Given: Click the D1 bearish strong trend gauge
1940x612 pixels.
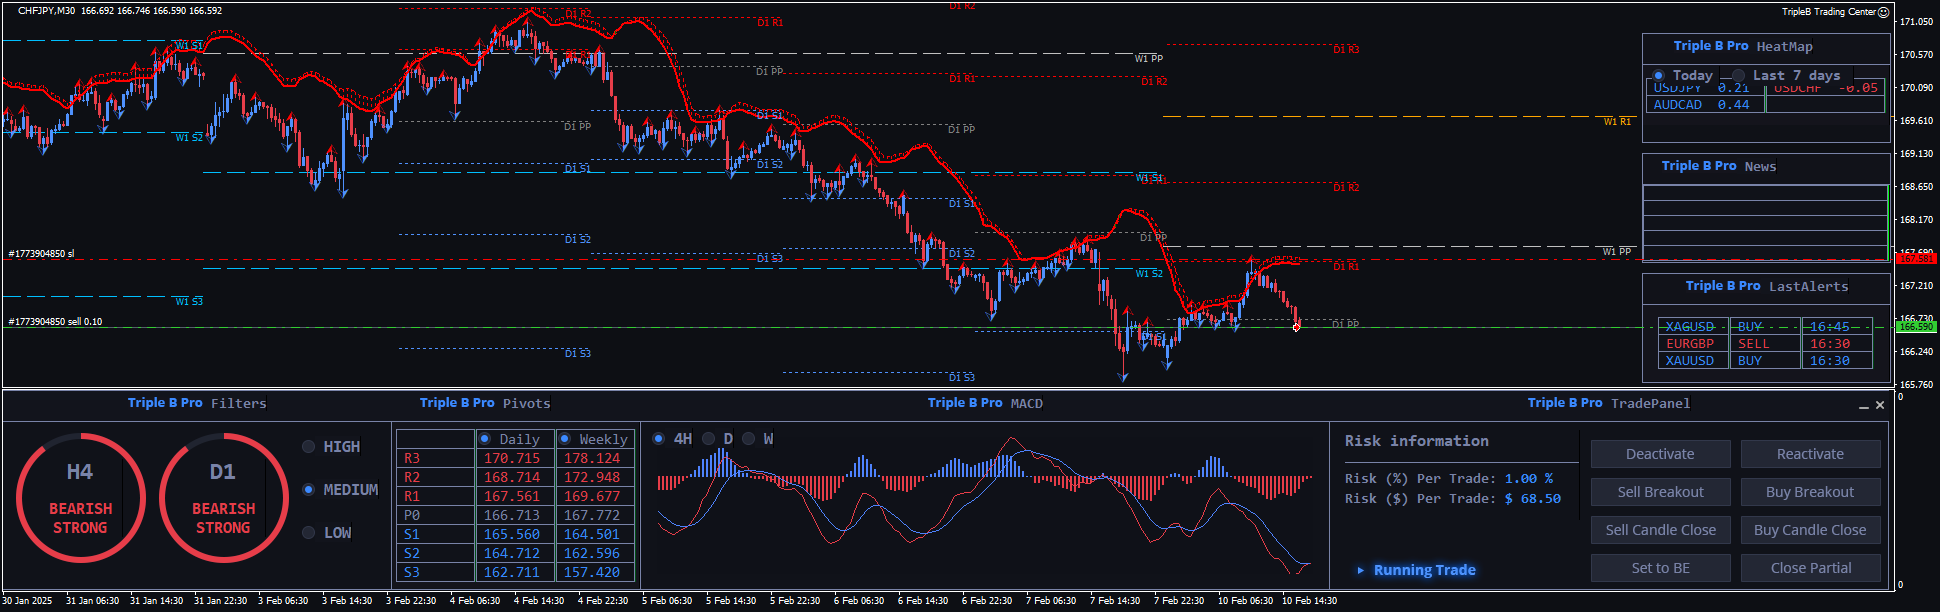Looking at the screenshot, I should (x=223, y=497).
